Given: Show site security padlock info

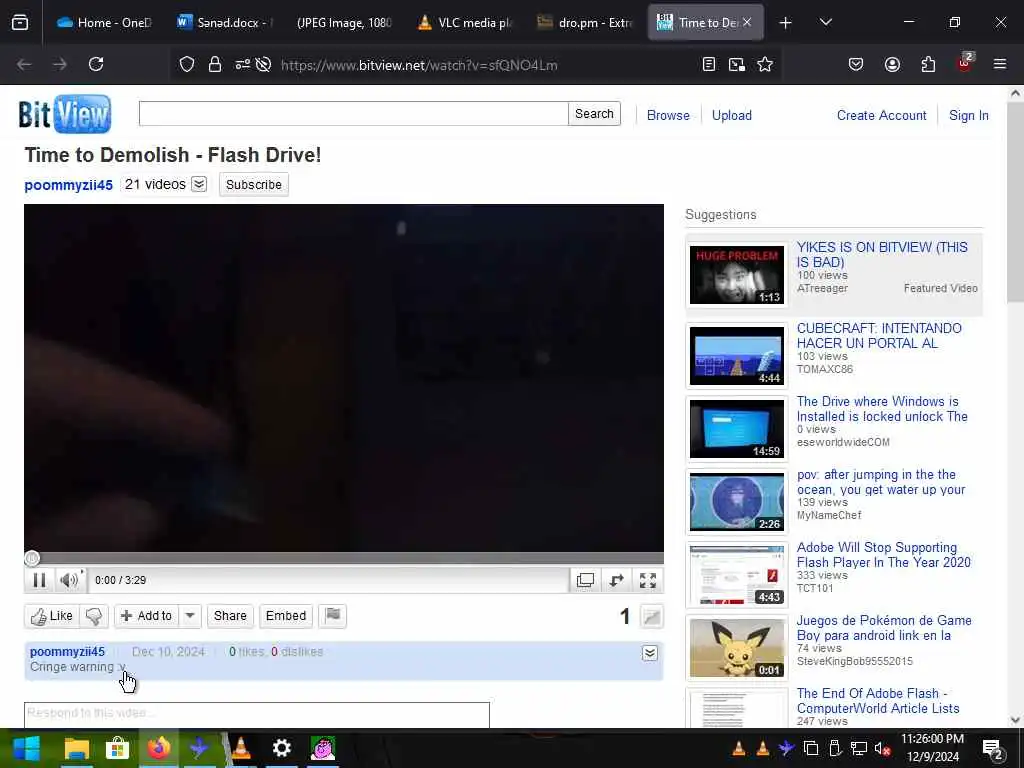Looking at the screenshot, I should click(x=215, y=65).
